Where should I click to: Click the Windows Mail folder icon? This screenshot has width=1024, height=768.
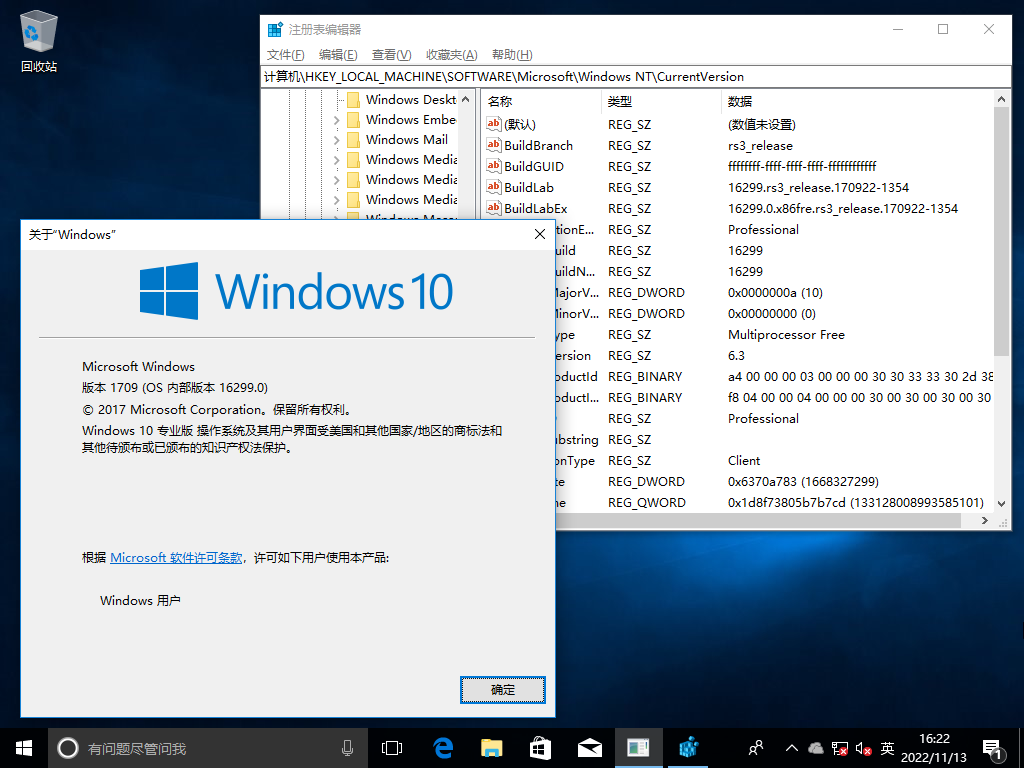(353, 140)
